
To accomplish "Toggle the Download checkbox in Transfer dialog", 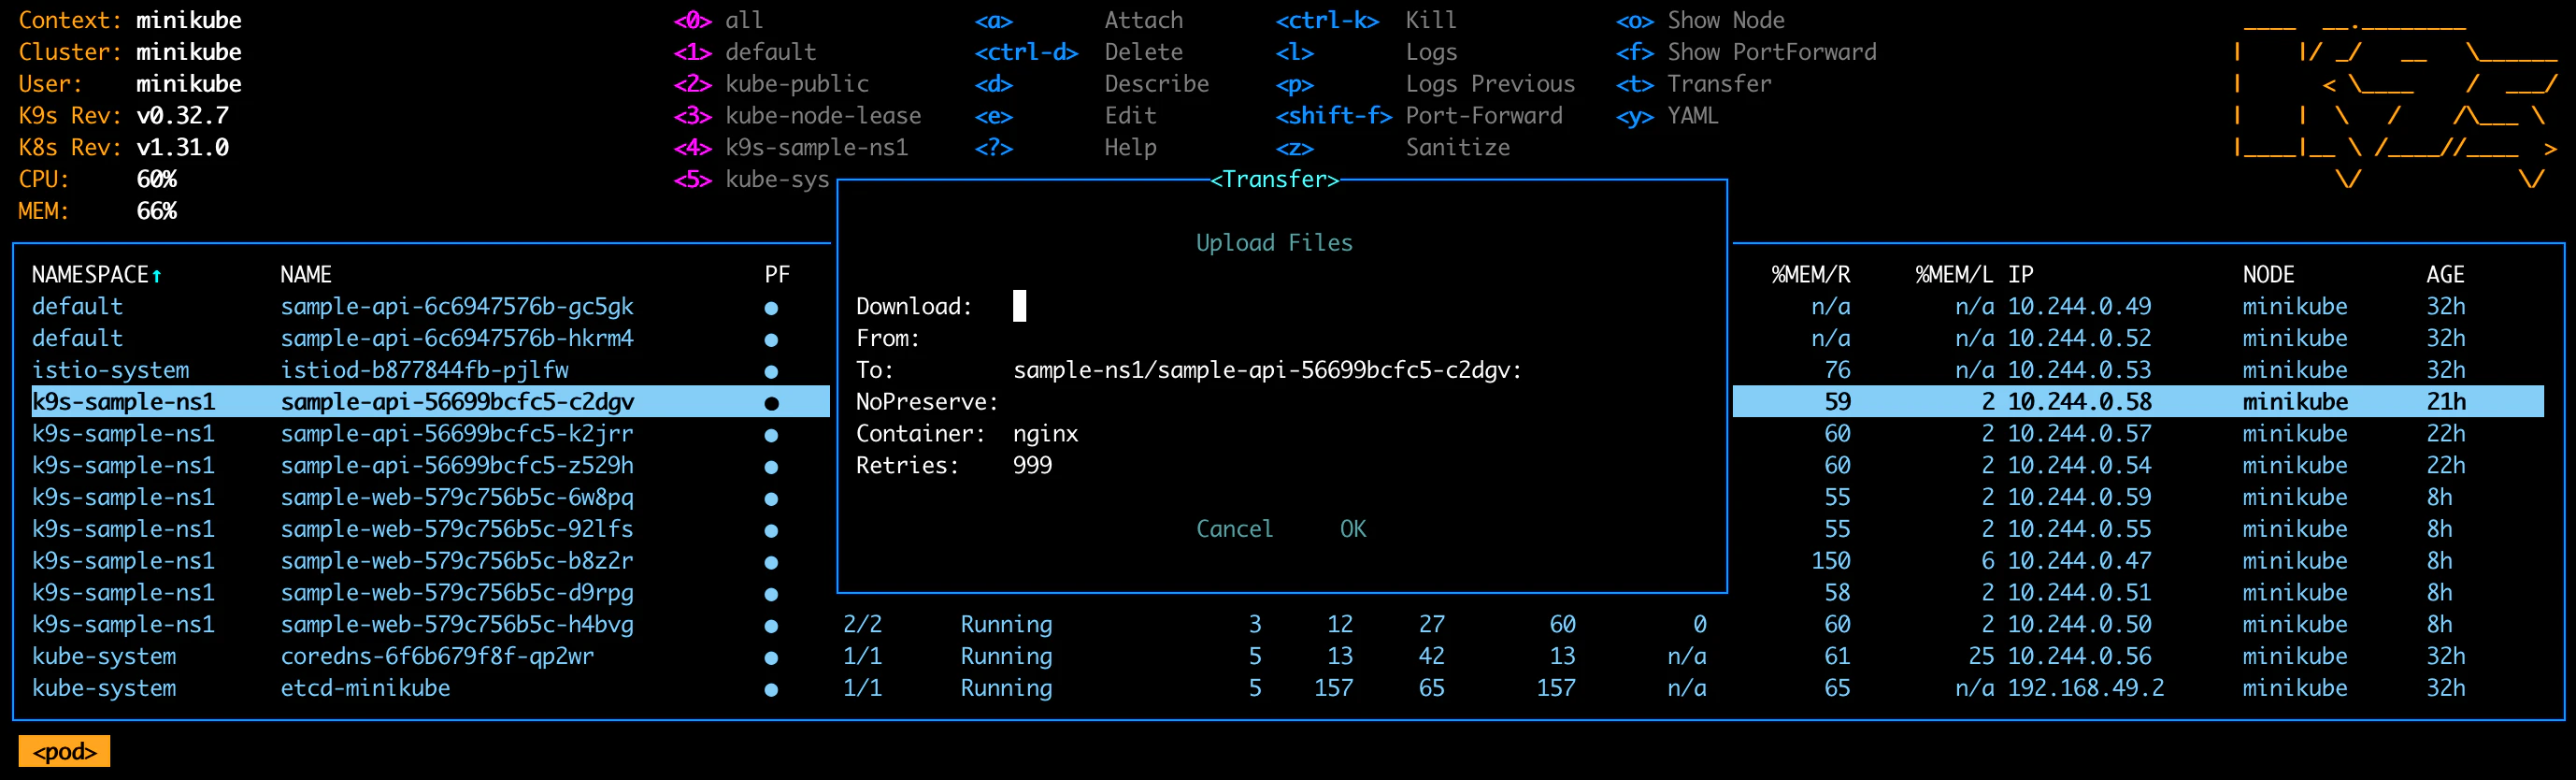I will tap(1019, 306).
